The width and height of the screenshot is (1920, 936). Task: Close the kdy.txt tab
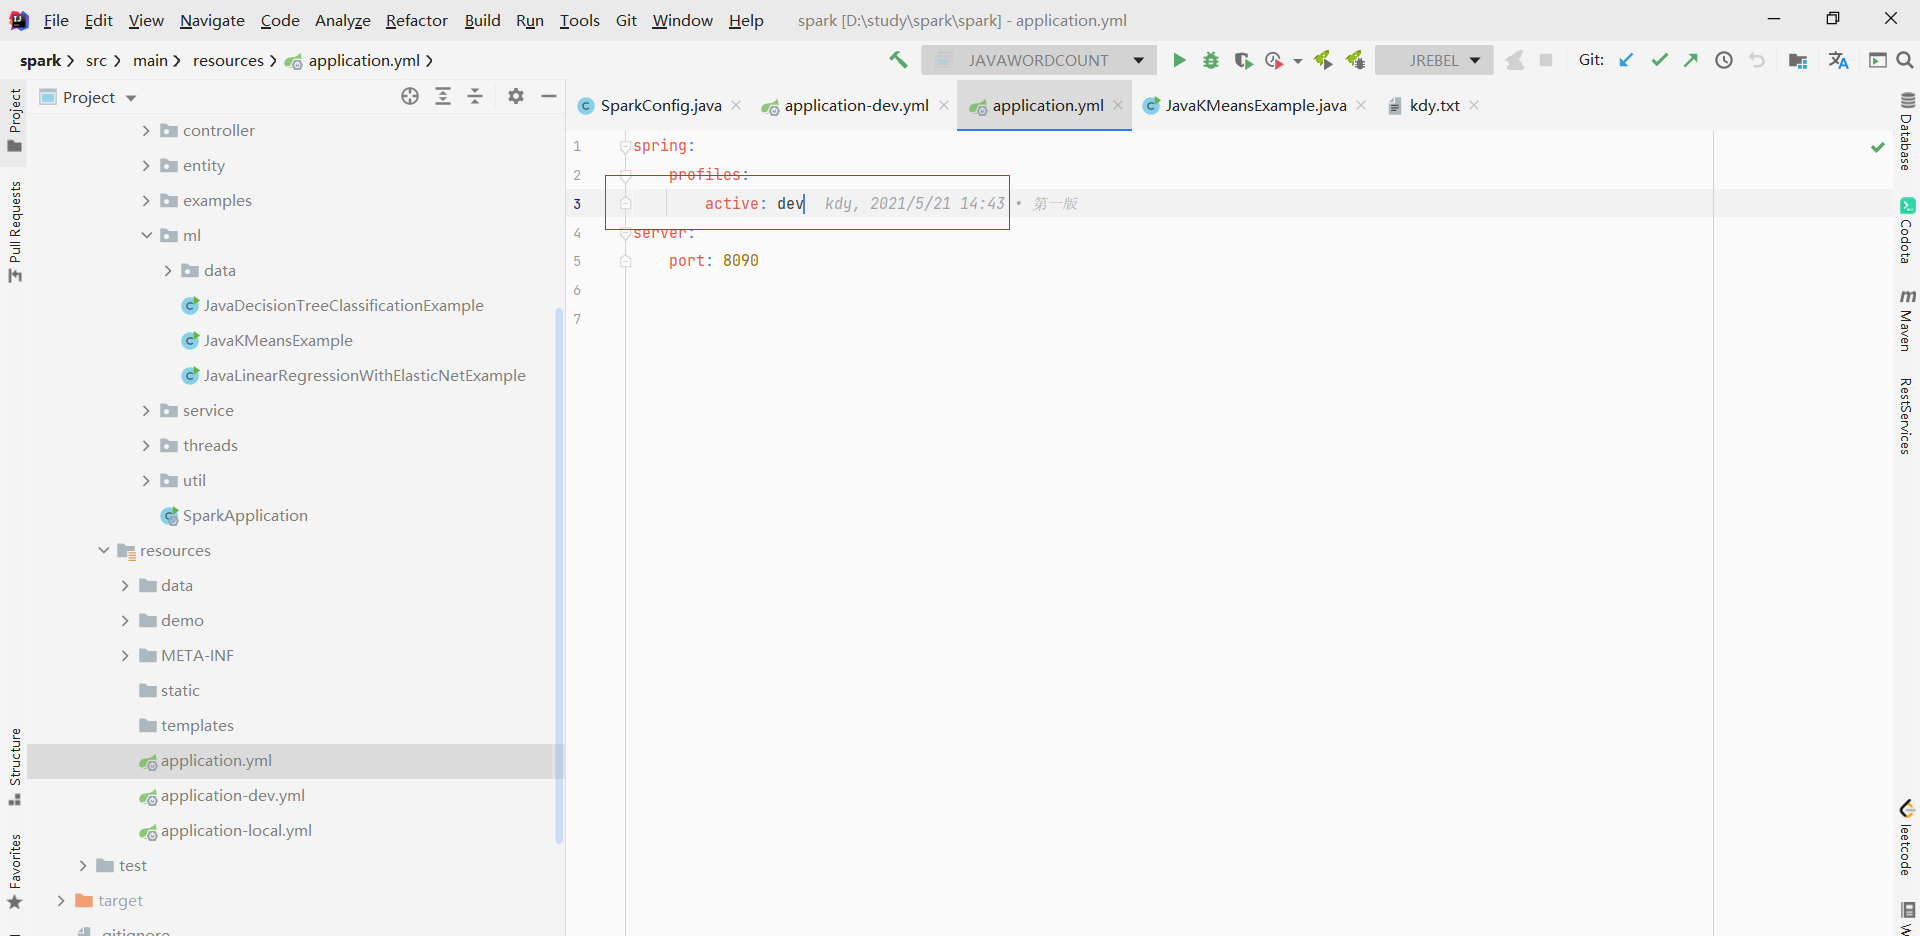click(1474, 105)
